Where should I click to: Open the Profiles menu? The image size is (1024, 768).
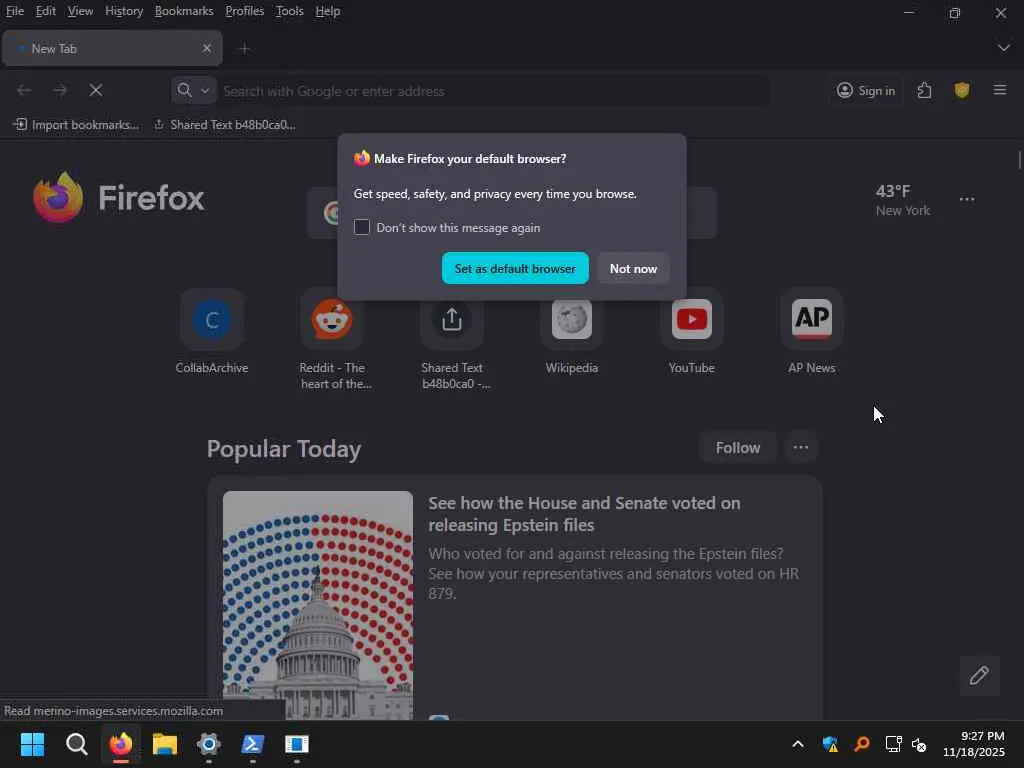point(245,11)
